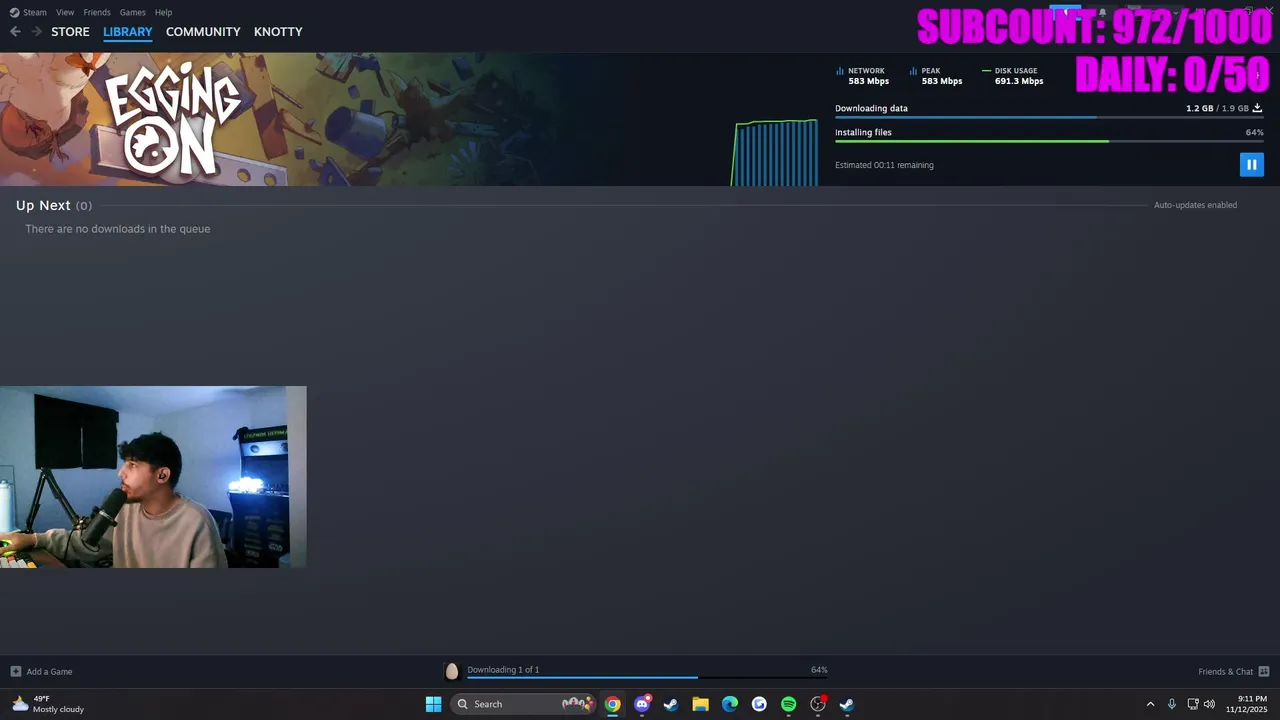Open Friends & Chat
The height and width of the screenshot is (720, 1280).
pos(1225,671)
